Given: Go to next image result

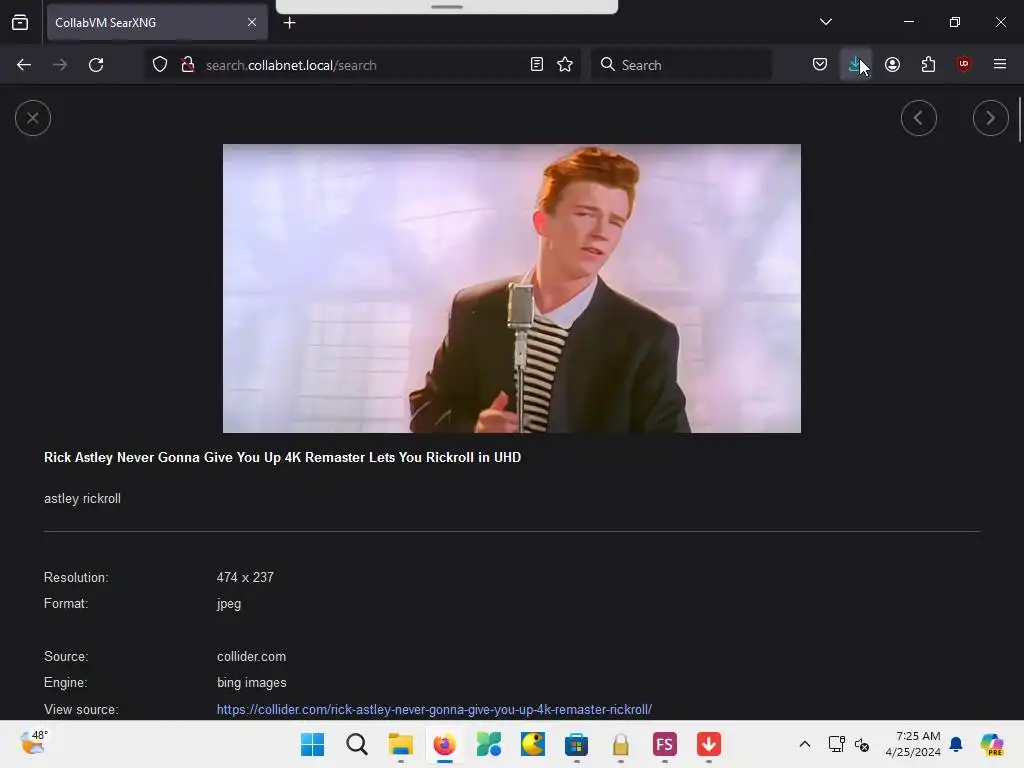Looking at the screenshot, I should coord(990,118).
